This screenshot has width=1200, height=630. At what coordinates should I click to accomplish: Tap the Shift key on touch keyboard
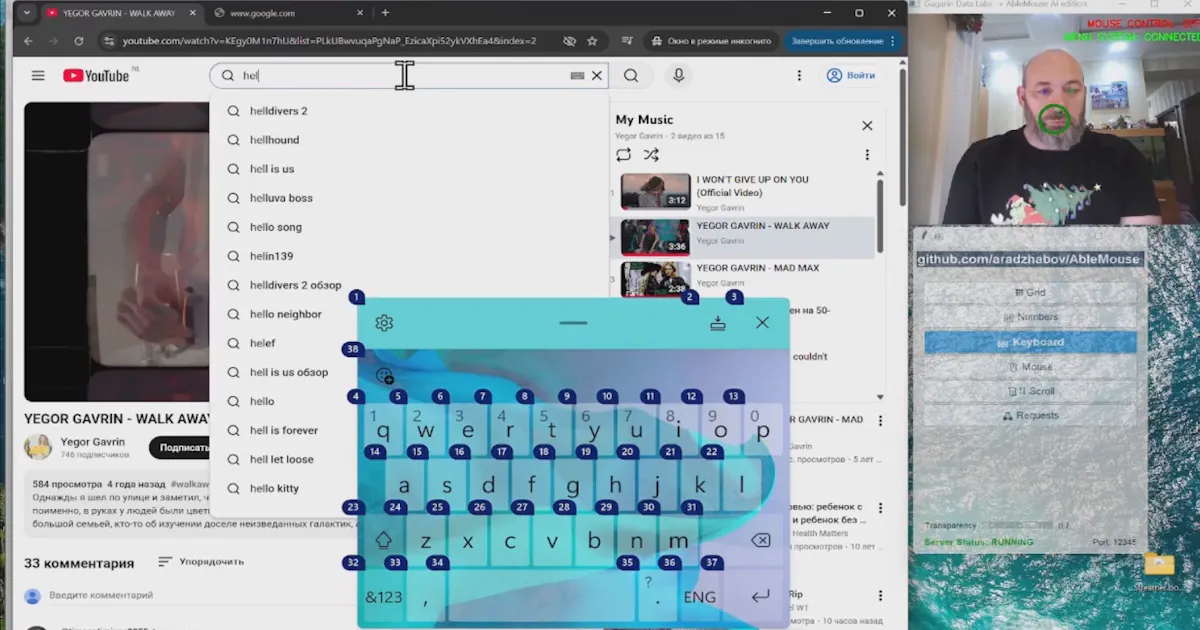tap(383, 541)
